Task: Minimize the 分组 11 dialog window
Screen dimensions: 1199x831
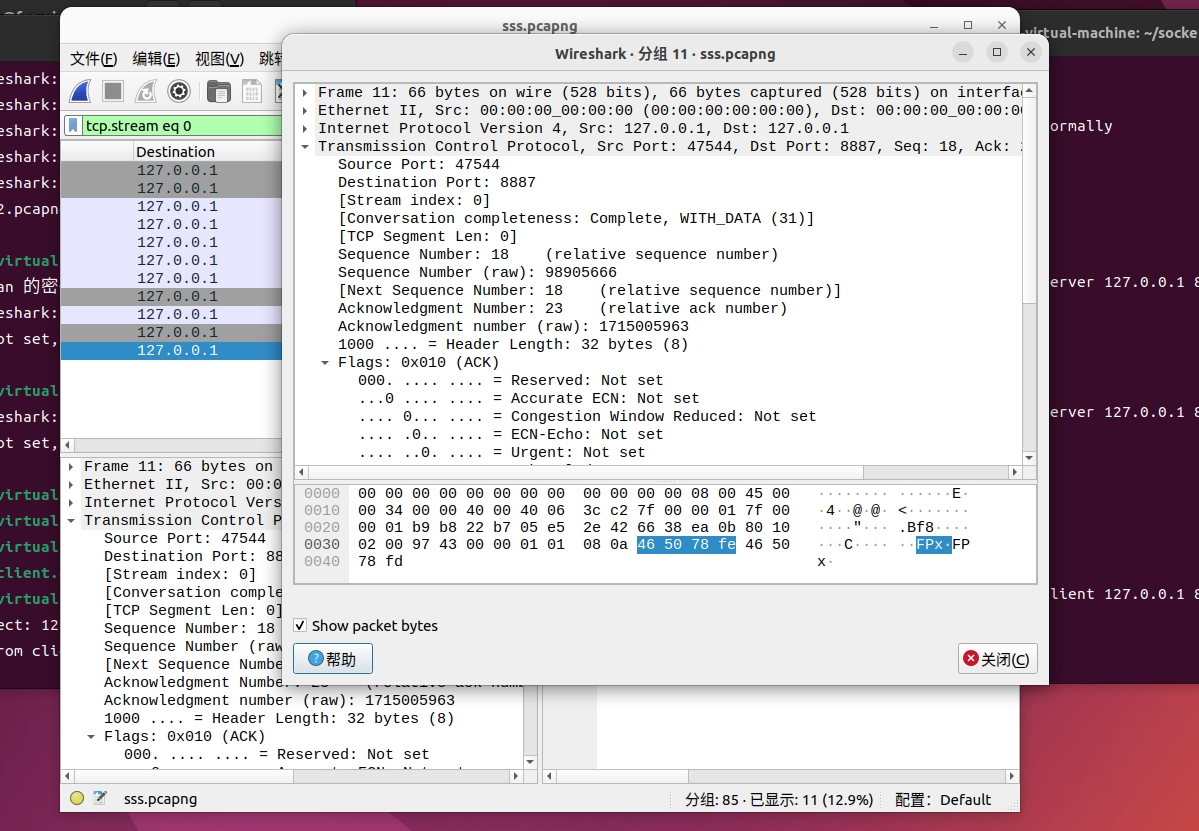Action: 963,53
